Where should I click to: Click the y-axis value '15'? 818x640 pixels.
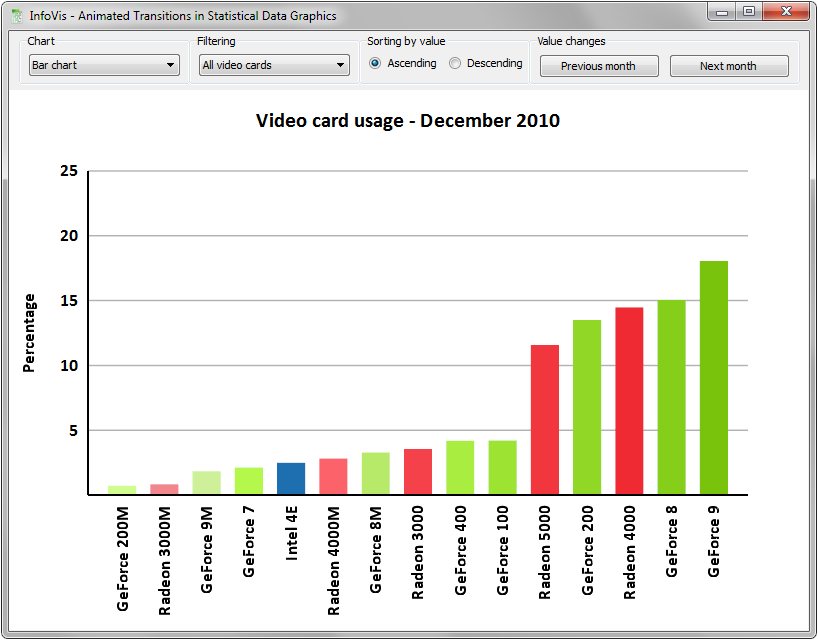tap(69, 301)
